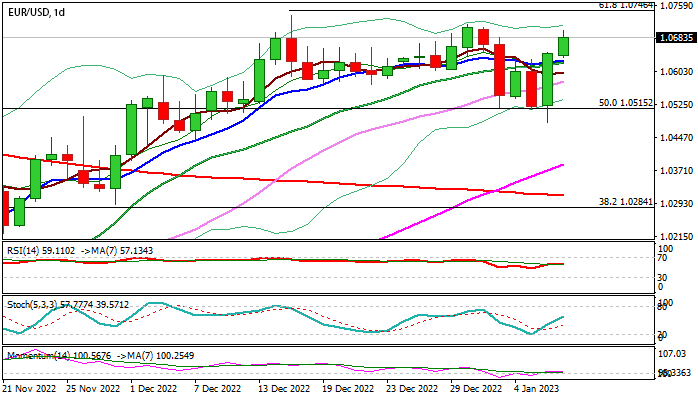Select the 50.0 1.05152 Fibonacci label
Viewport: 698px width, 398px height.
click(625, 103)
